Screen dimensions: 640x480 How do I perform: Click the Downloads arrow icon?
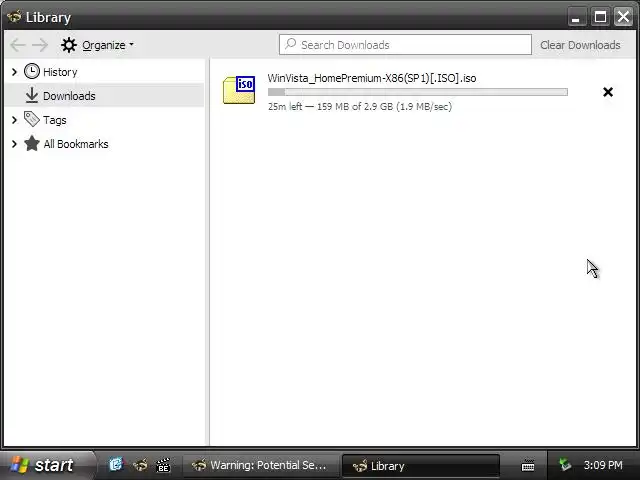coord(32,95)
